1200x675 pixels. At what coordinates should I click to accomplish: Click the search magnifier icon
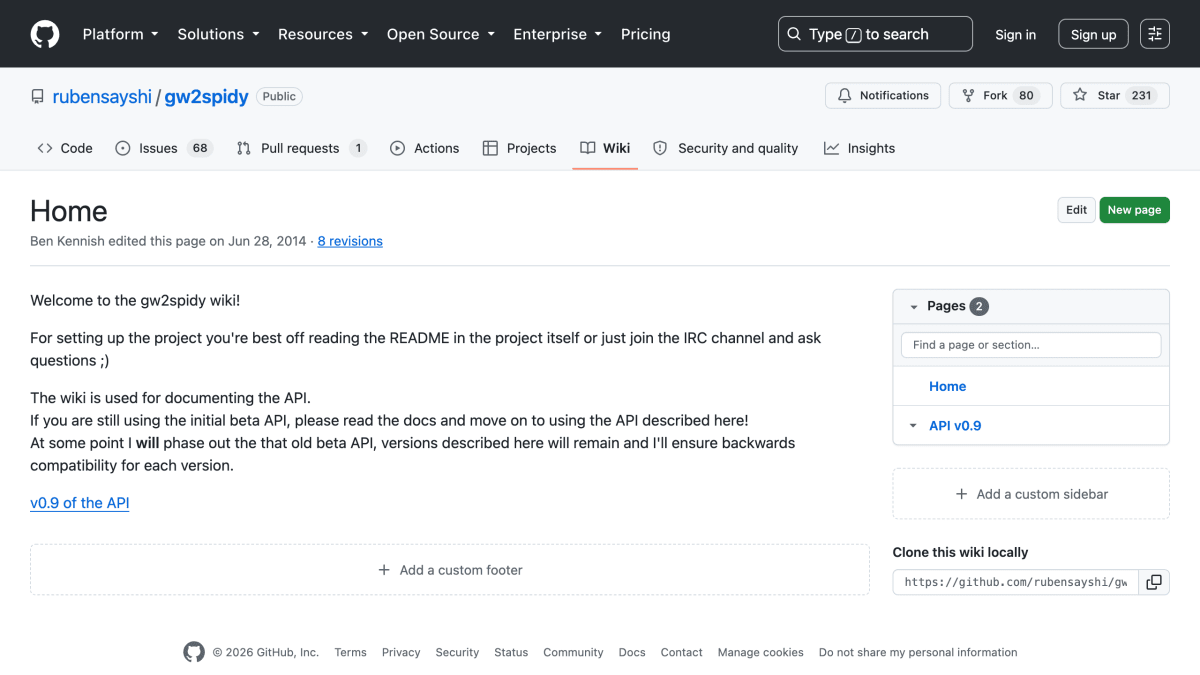click(794, 34)
